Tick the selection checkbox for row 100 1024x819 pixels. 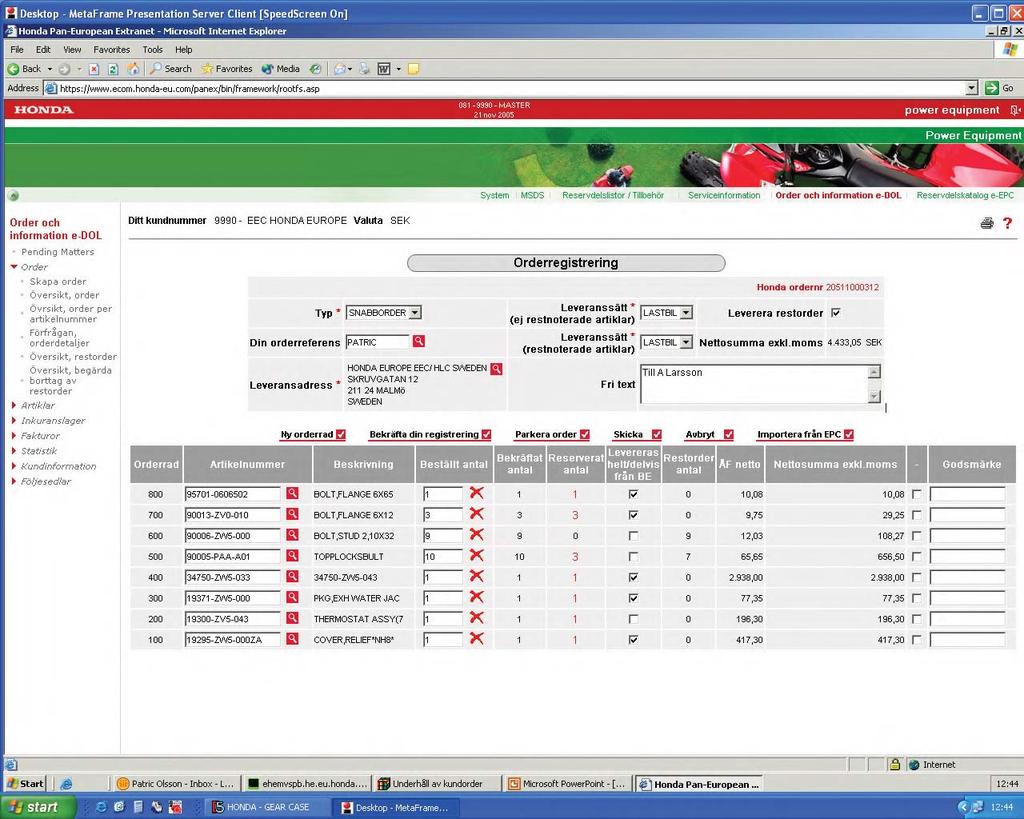click(917, 640)
